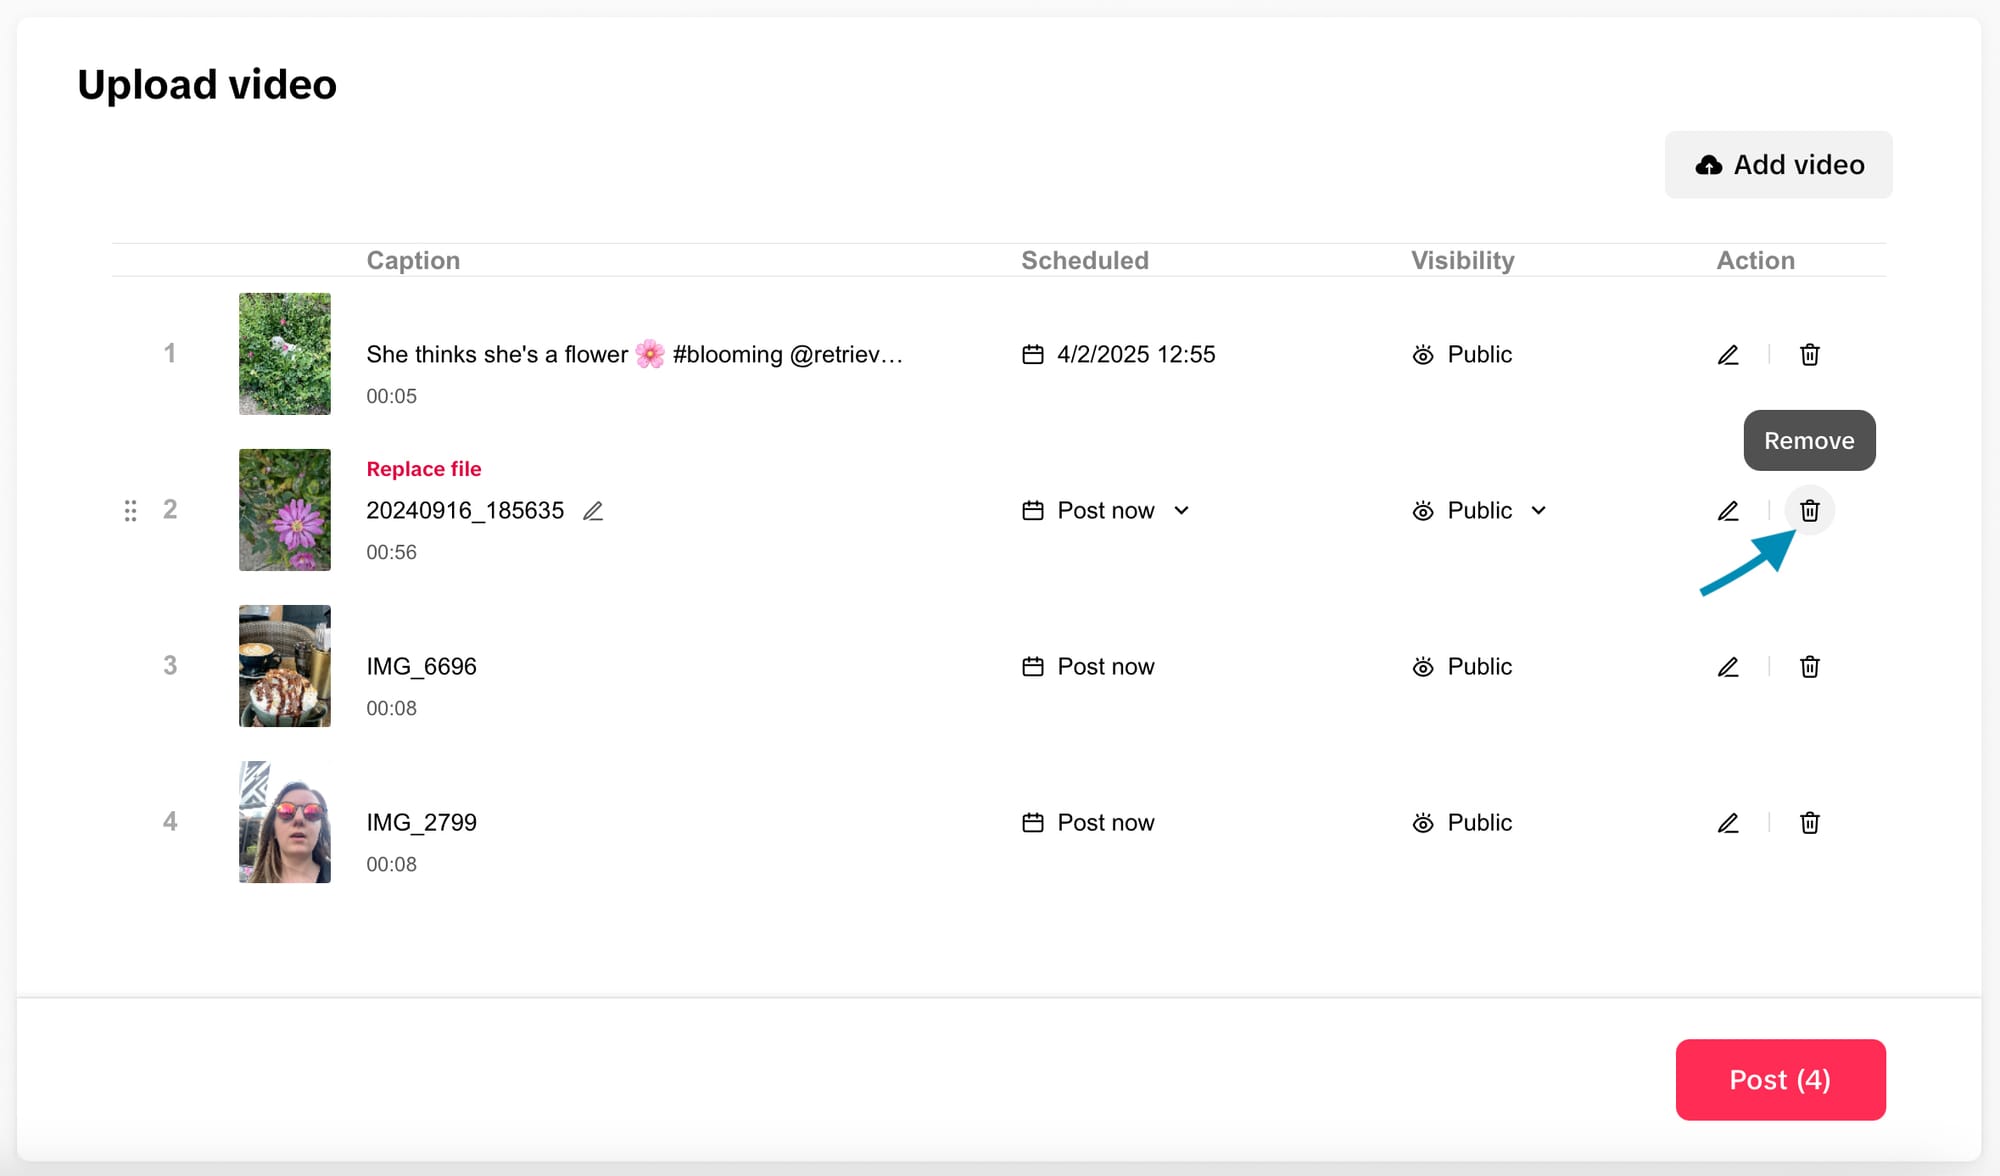Screen dimensions: 2000x1176
Task: Click the Replace file link
Action: 424,469
